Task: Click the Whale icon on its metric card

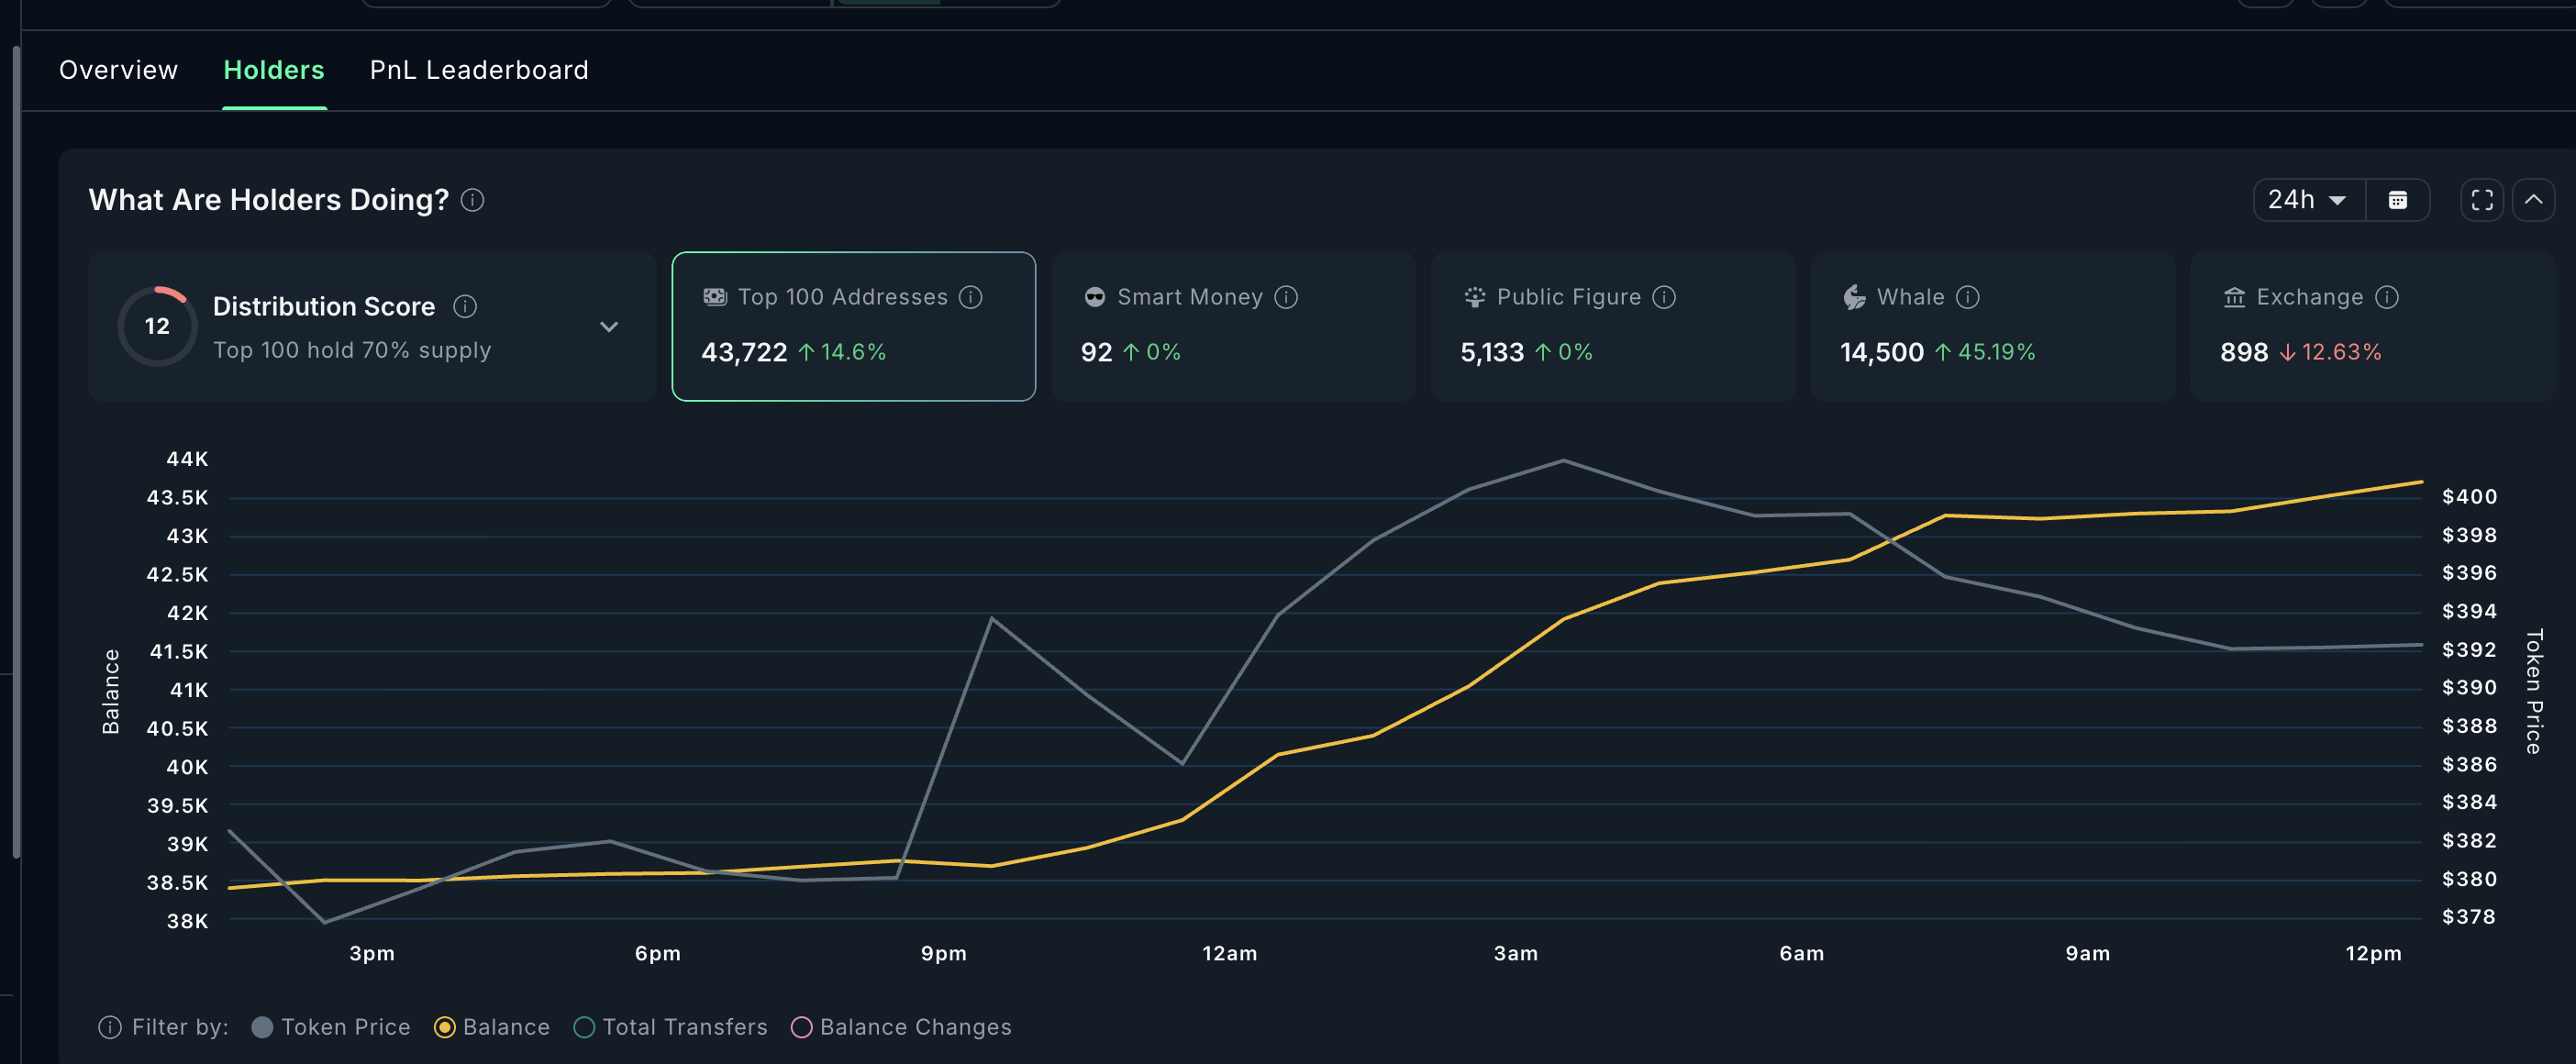Action: coord(1853,296)
